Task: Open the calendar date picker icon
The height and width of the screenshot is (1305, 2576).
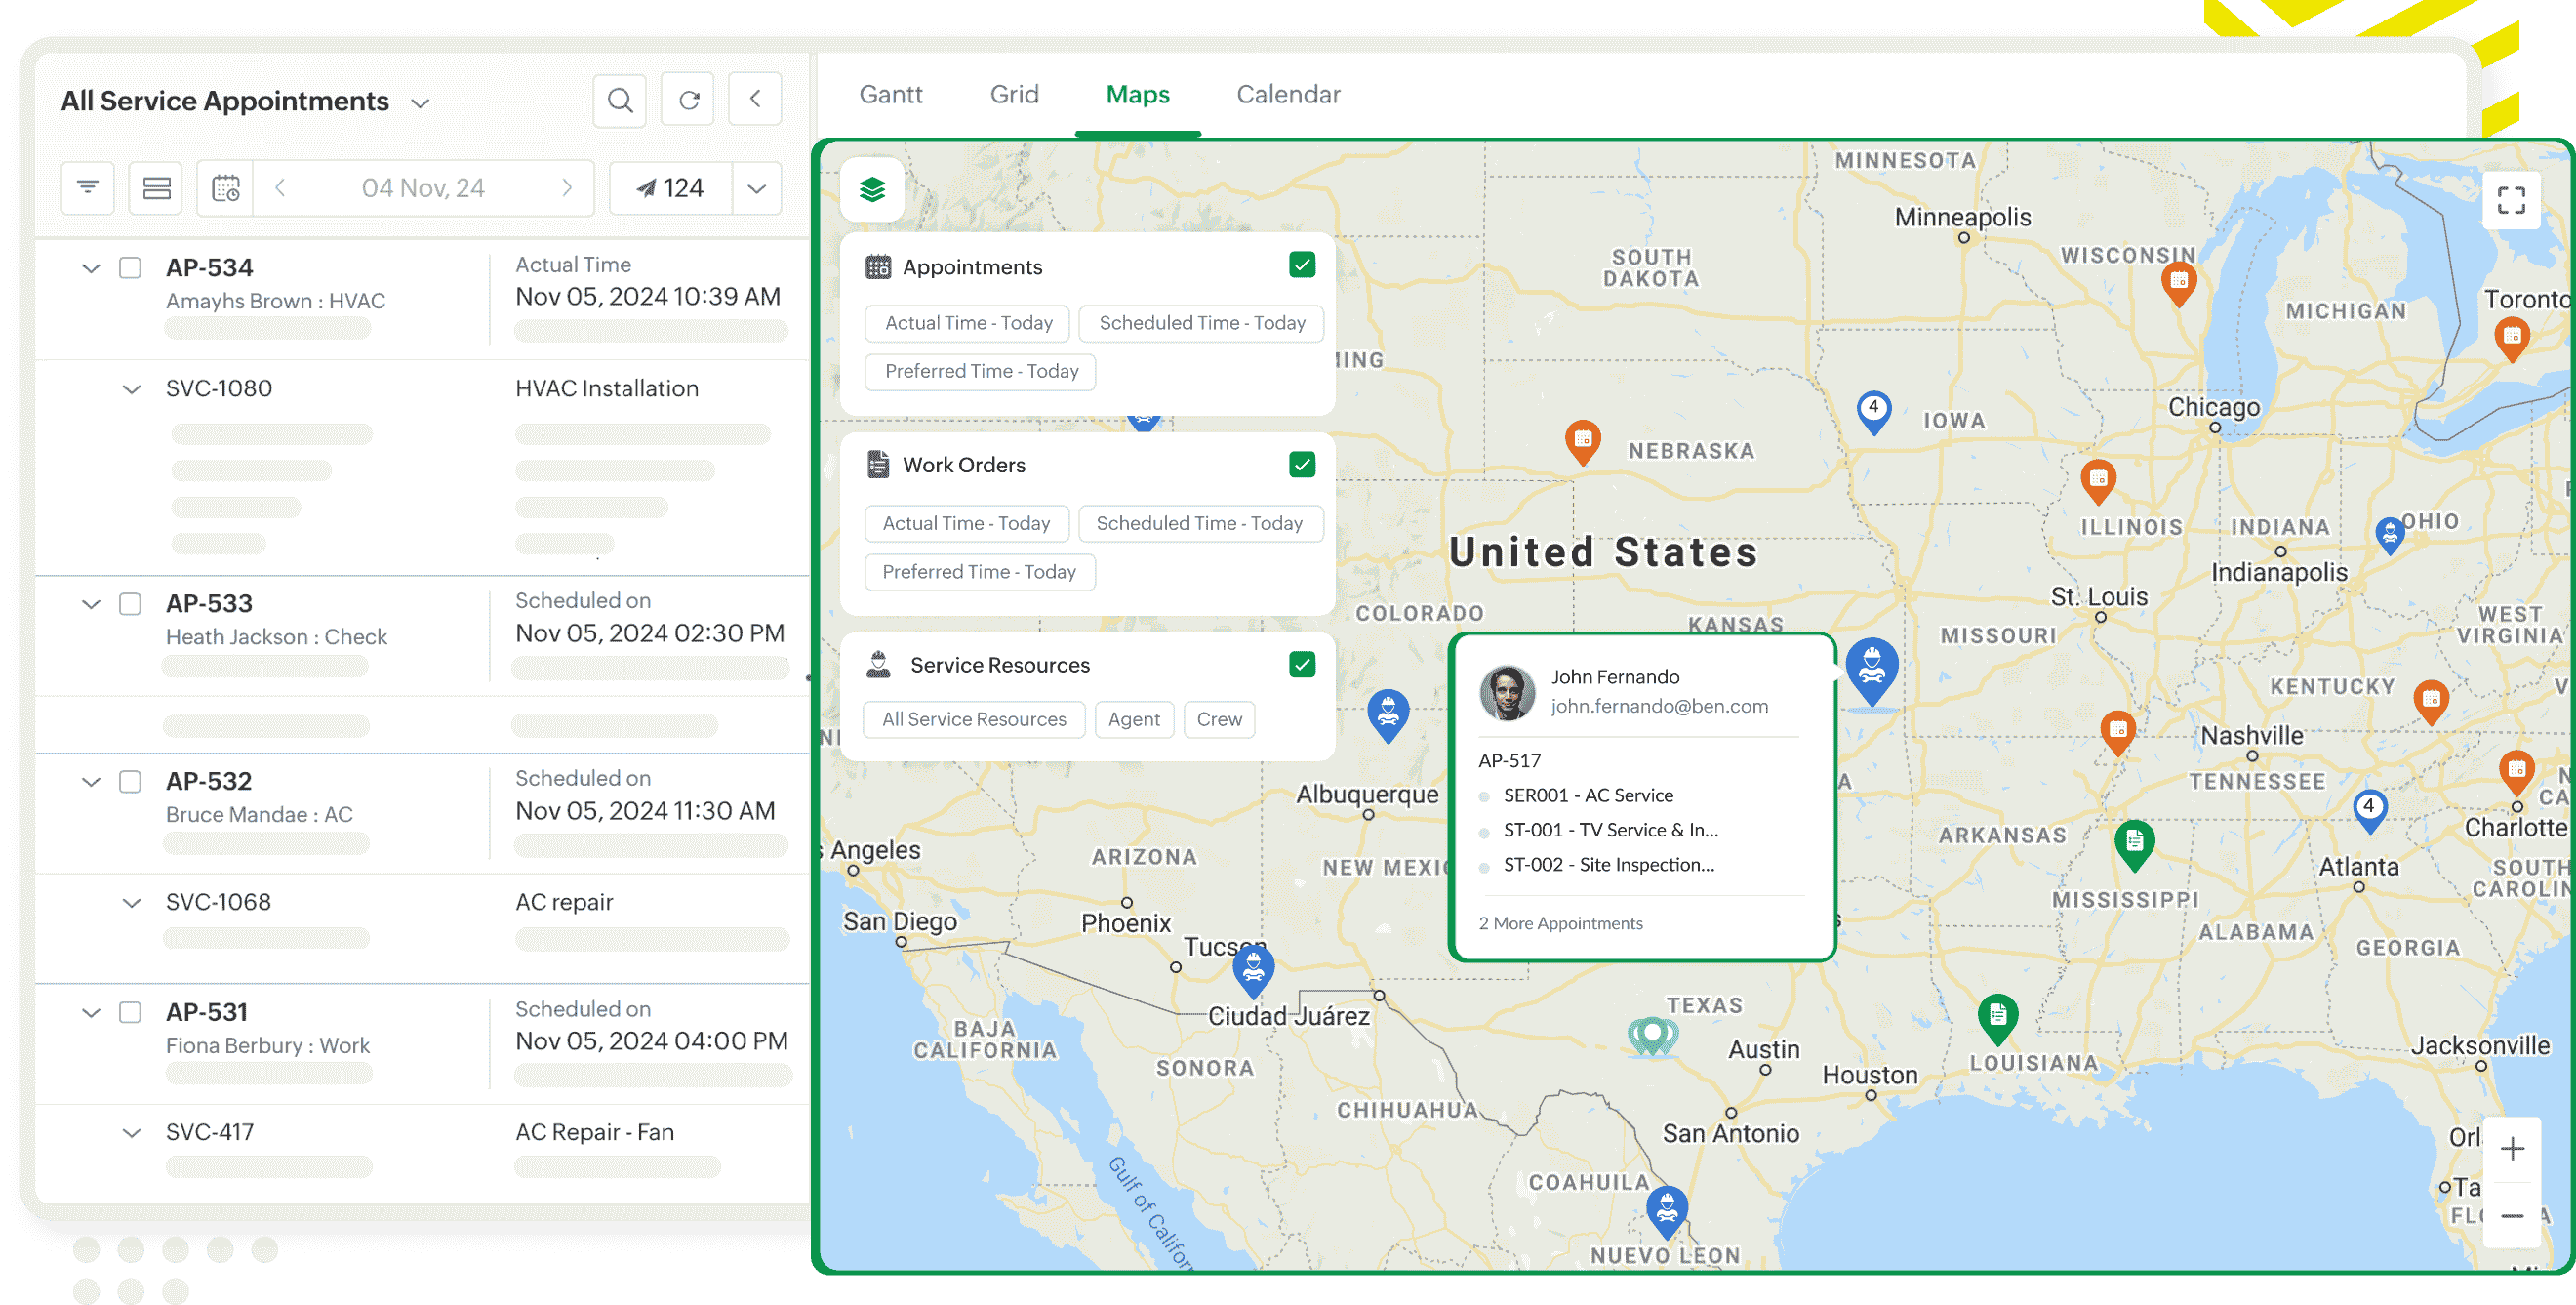Action: [x=226, y=188]
